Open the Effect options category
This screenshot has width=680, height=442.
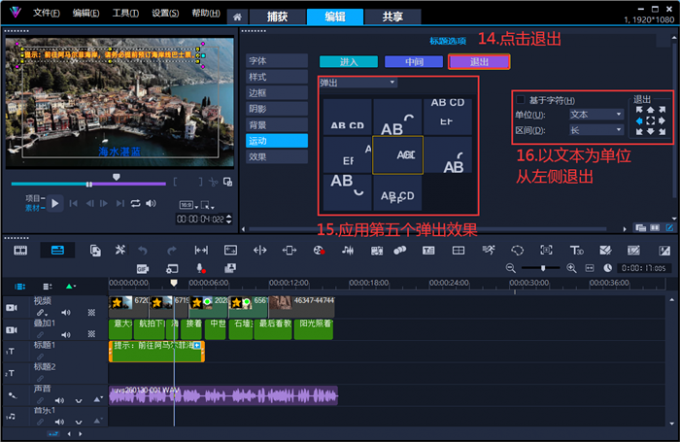pos(277,157)
